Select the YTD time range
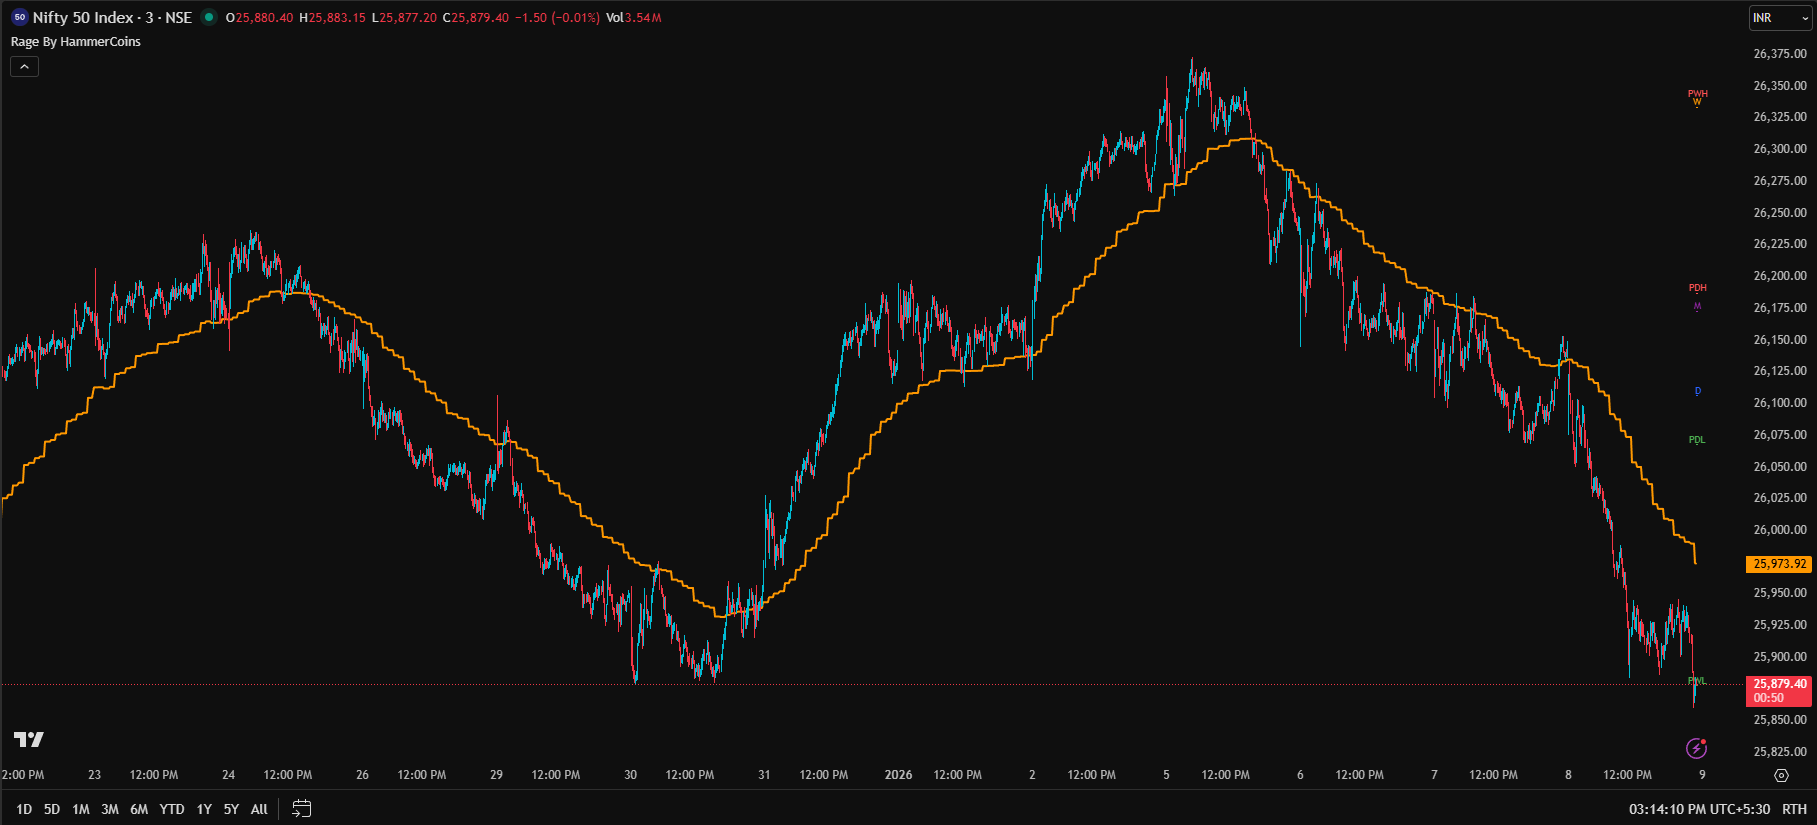This screenshot has width=1817, height=825. pyautogui.click(x=172, y=809)
